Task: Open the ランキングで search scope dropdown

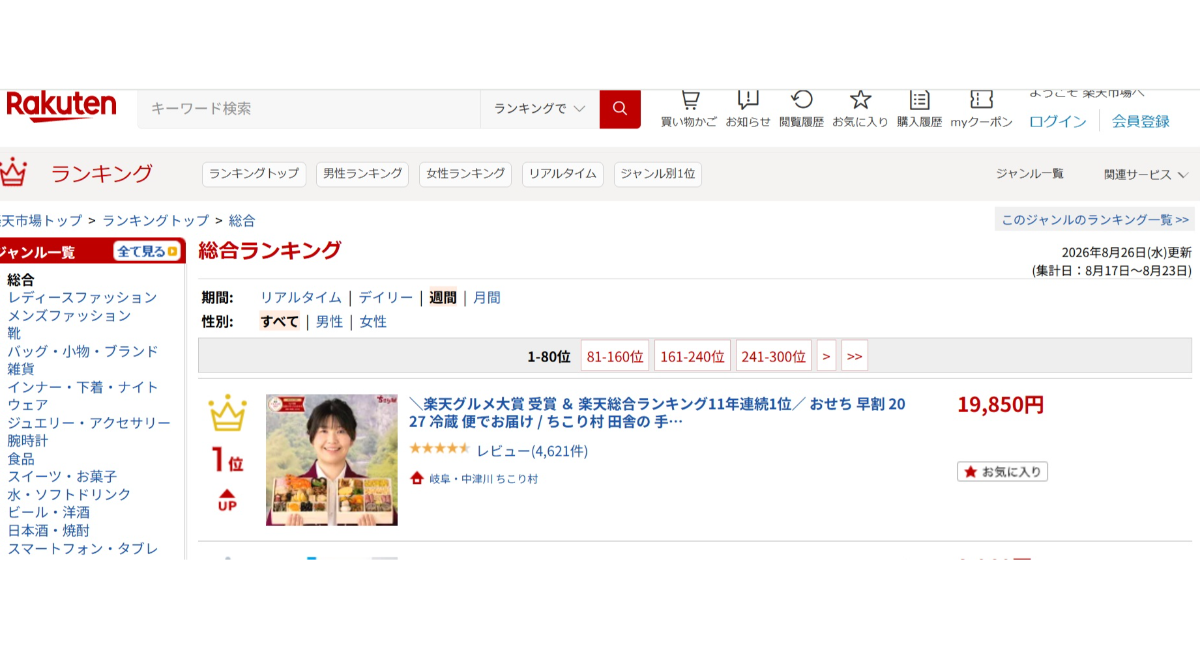Action: click(540, 108)
